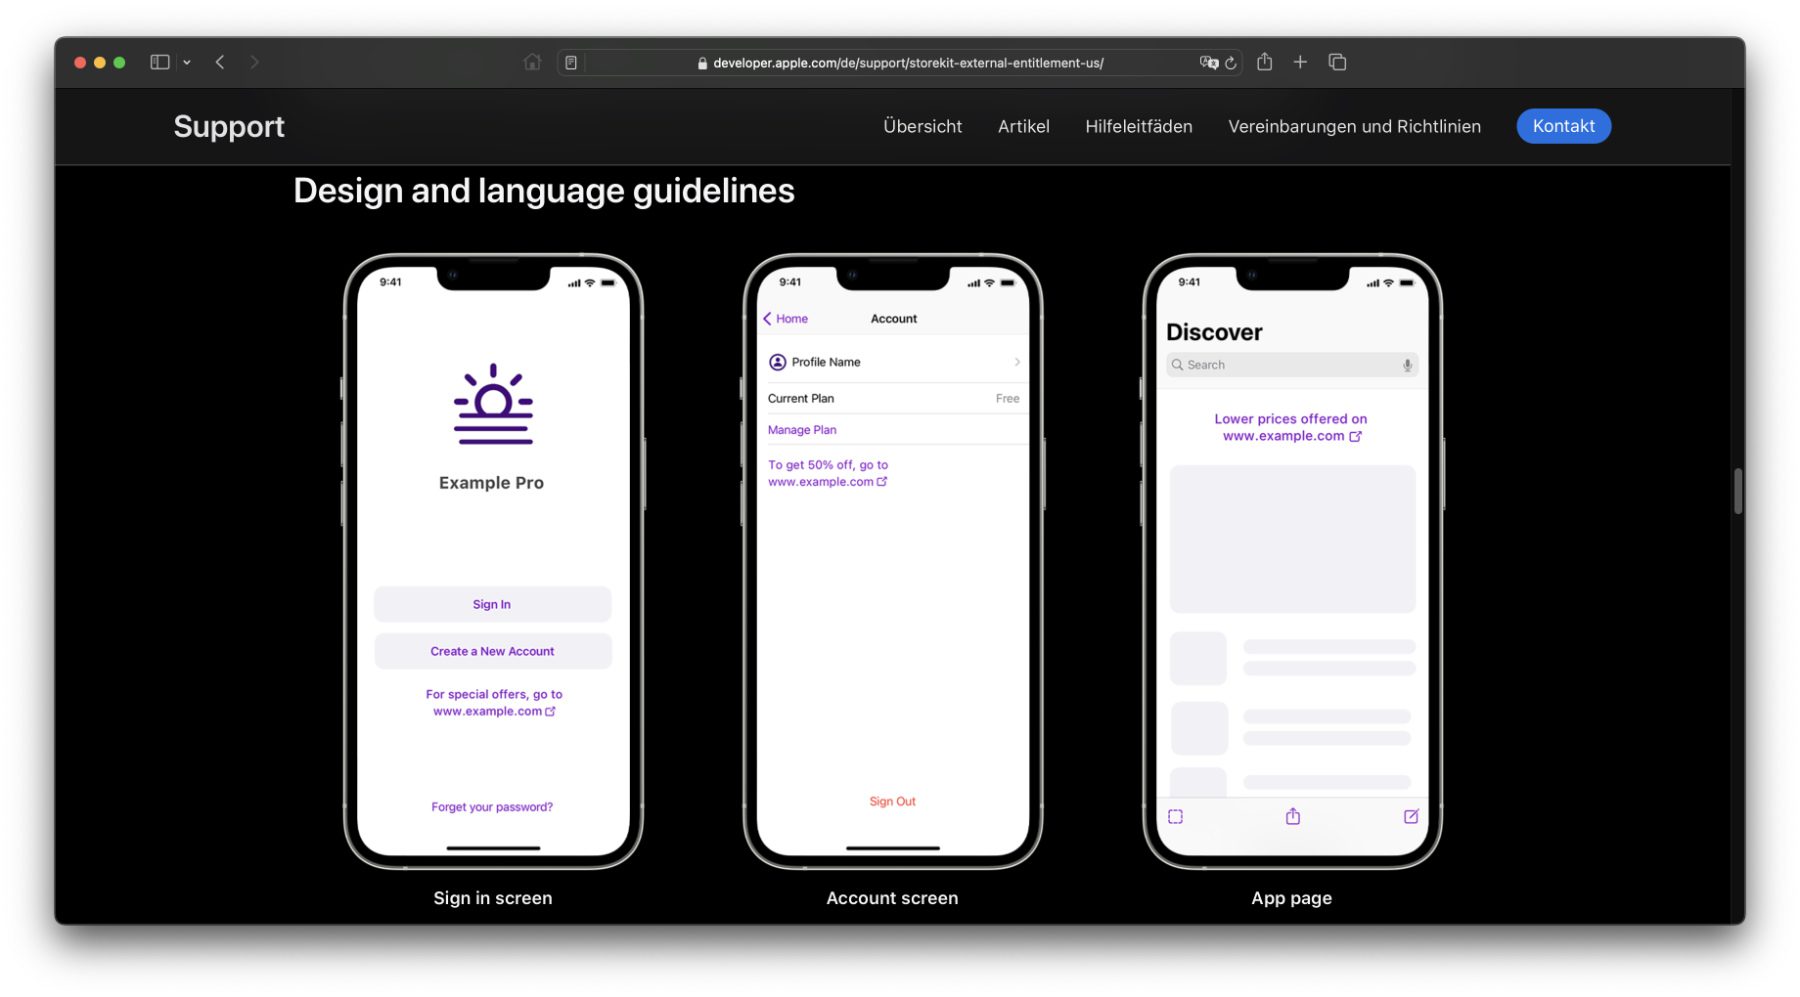The height and width of the screenshot is (997, 1800).
Task: Show the tab overview
Action: (1337, 62)
